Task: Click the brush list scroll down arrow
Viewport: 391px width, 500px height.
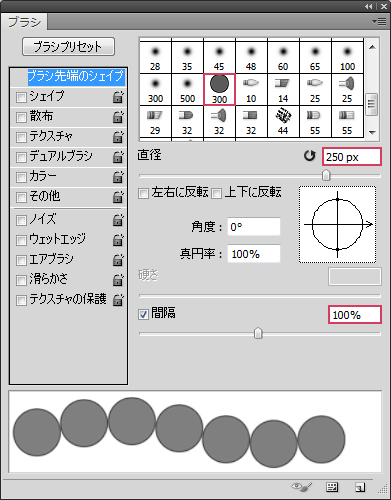Action: [x=372, y=133]
